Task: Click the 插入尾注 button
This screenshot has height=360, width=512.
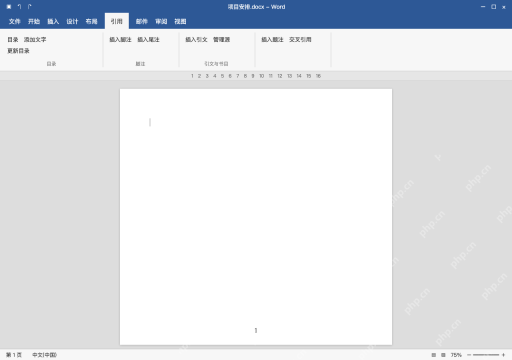Action: tap(148, 40)
